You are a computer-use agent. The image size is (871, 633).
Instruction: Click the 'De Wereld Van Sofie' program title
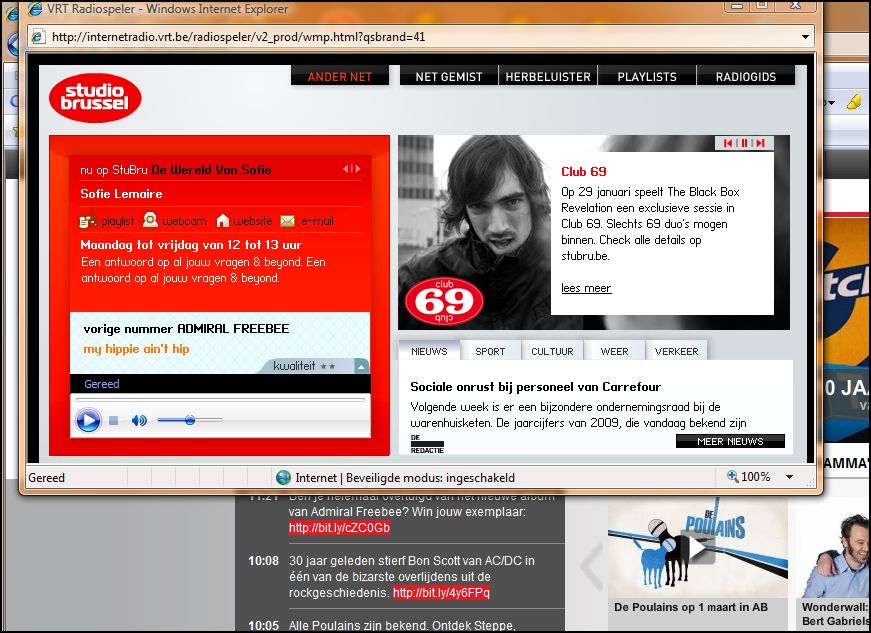click(212, 170)
